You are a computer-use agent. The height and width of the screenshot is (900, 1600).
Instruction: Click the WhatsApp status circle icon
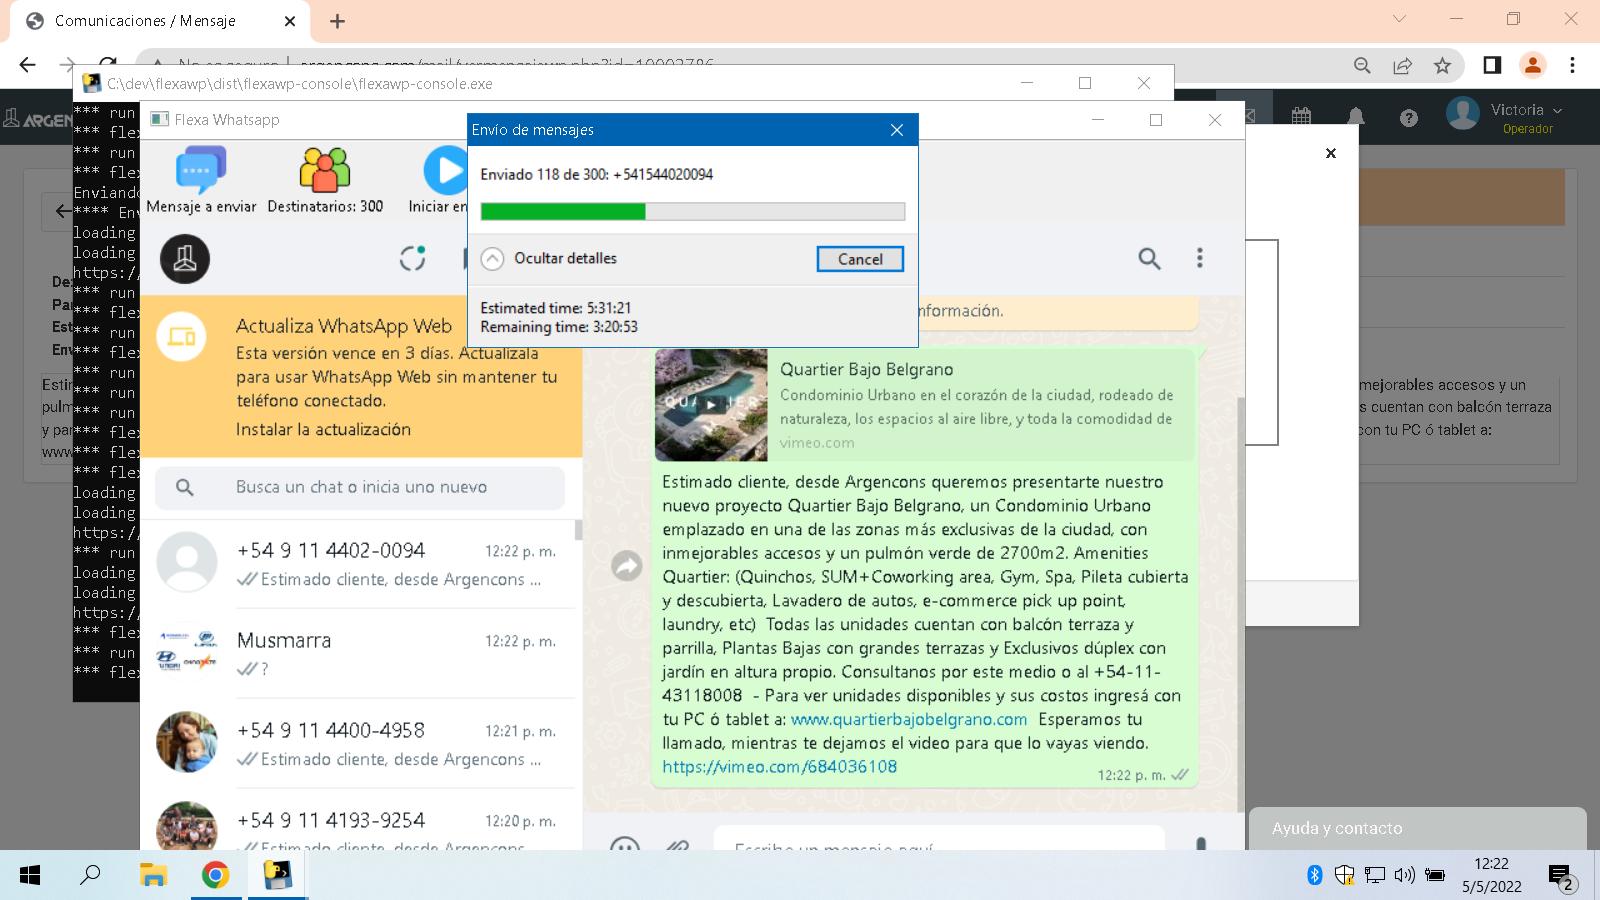[x=413, y=259]
